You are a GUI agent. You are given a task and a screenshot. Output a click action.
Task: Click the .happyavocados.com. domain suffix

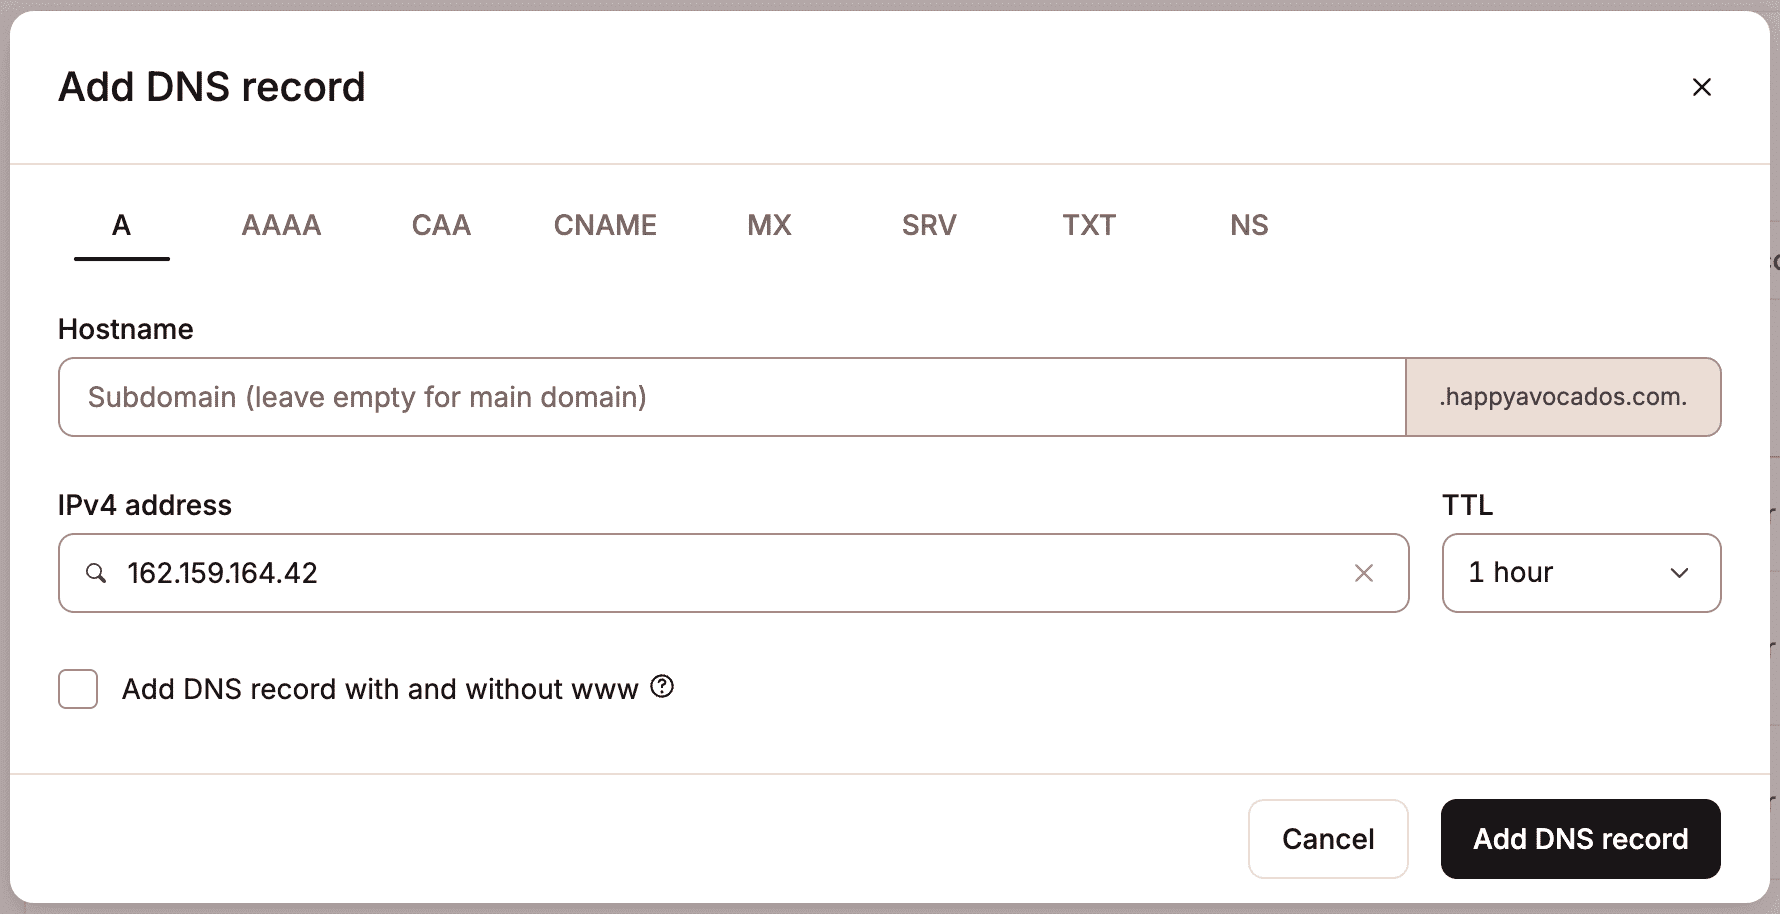pos(1563,397)
